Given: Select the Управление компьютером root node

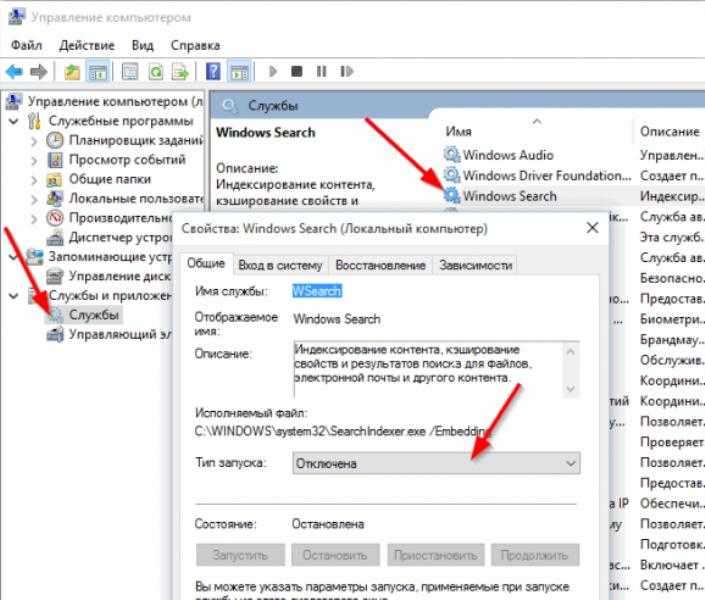Looking at the screenshot, I should click(114, 102).
